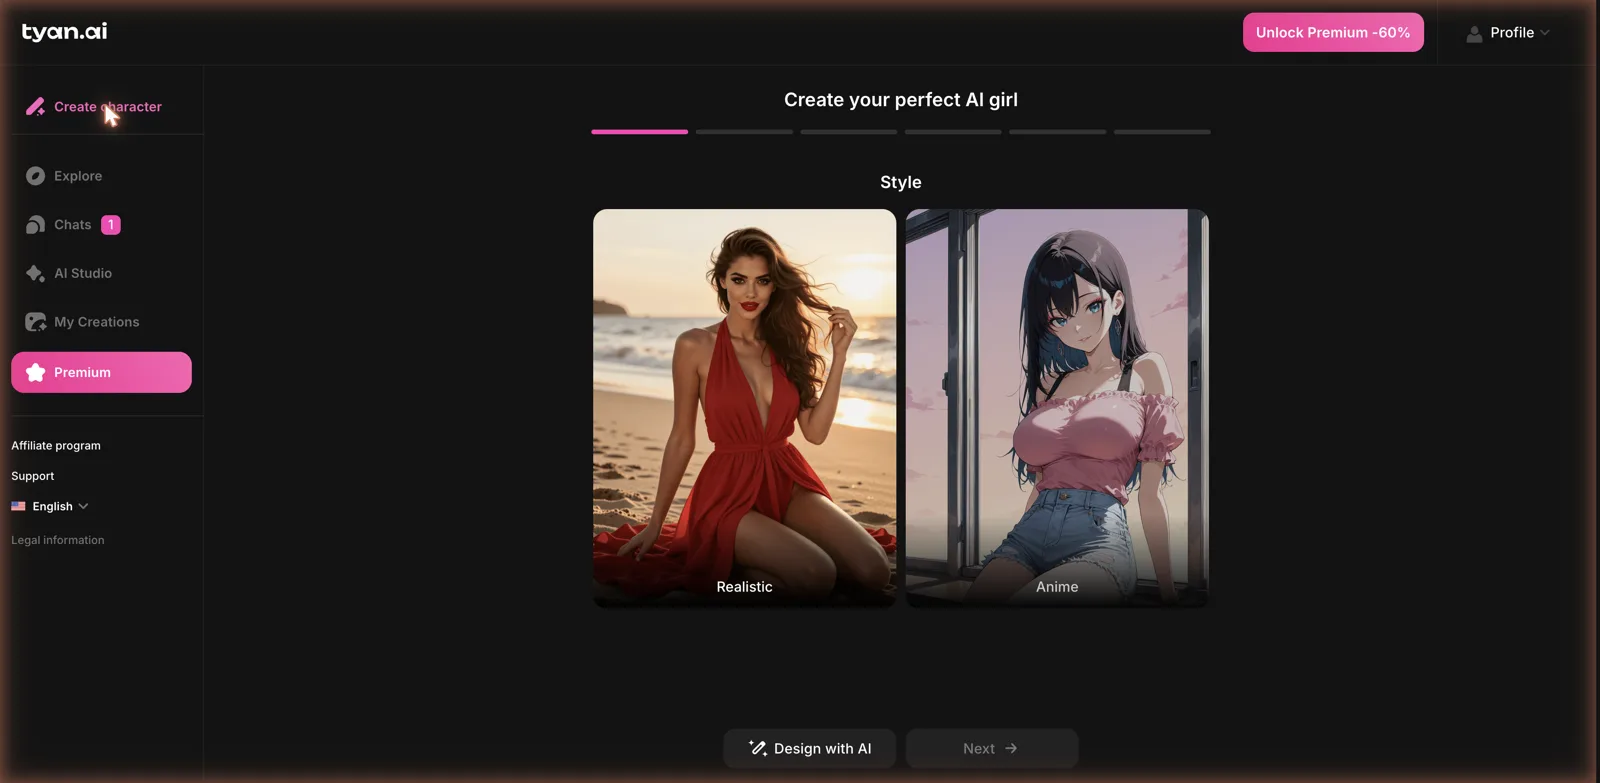Image resolution: width=1600 pixels, height=783 pixels.
Task: Select the Anime style card
Action: [x=1057, y=407]
